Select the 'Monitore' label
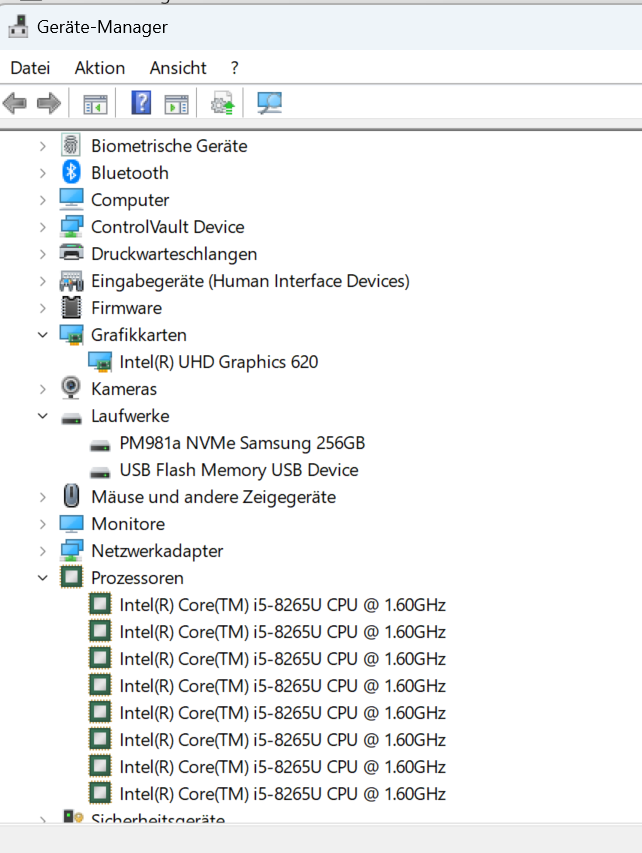 [x=128, y=524]
